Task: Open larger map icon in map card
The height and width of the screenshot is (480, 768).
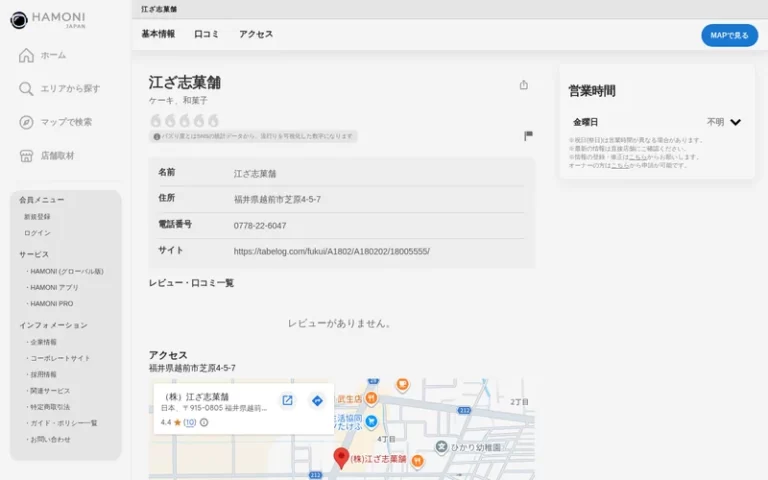Action: click(x=288, y=400)
